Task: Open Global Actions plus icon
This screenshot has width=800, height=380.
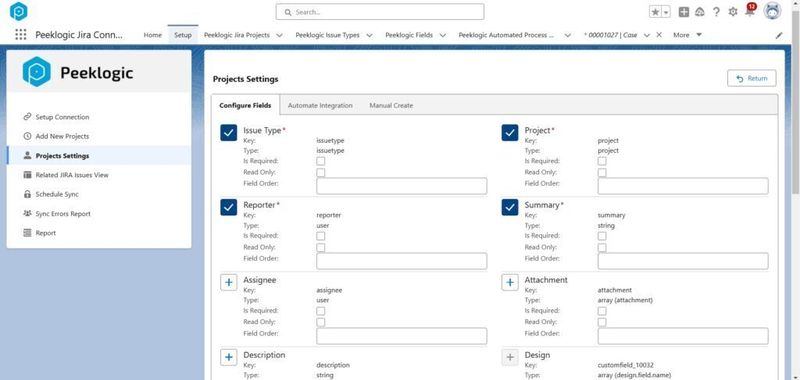Action: [684, 12]
